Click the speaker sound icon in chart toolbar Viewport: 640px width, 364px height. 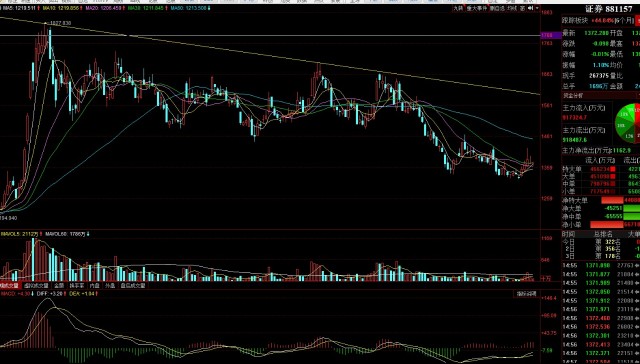coord(530,8)
